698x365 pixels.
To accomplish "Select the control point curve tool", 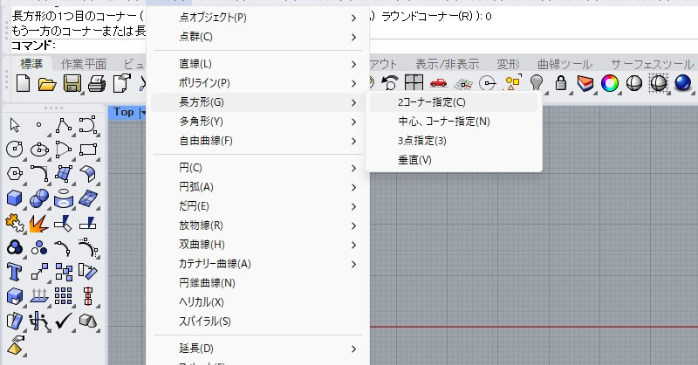I will coord(88,125).
